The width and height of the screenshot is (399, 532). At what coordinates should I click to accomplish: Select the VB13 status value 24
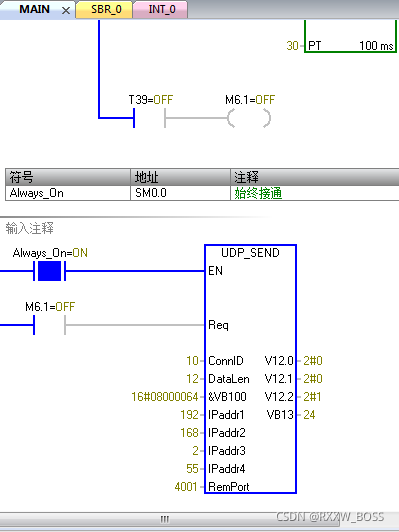pos(309,415)
